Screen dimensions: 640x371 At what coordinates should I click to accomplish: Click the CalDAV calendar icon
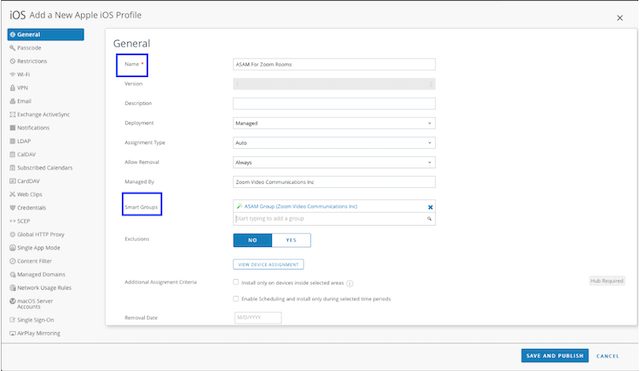pos(12,155)
